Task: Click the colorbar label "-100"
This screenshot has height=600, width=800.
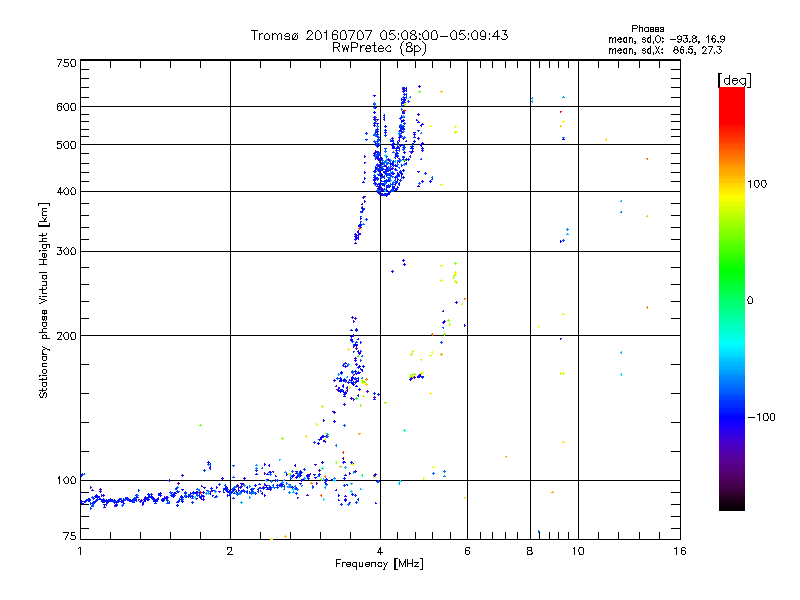Action: 761,417
